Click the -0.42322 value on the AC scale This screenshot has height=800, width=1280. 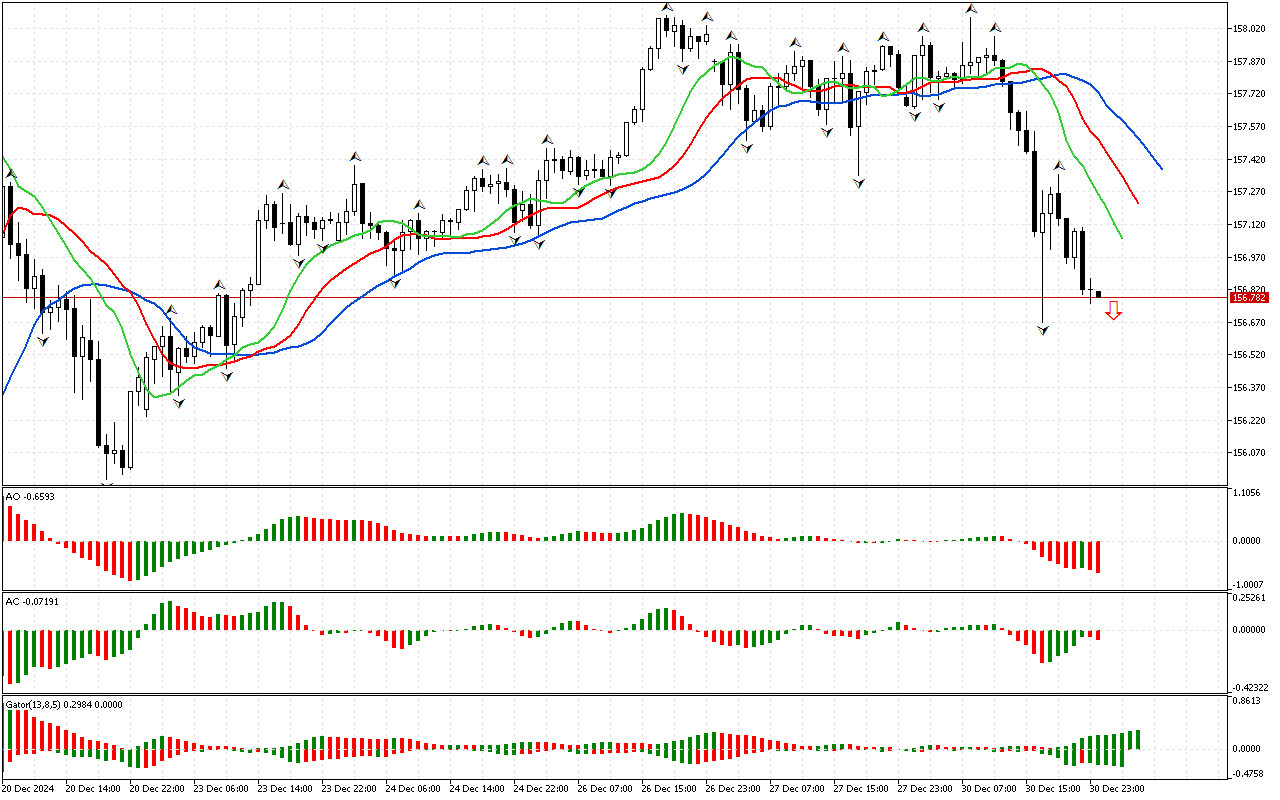tap(1250, 687)
